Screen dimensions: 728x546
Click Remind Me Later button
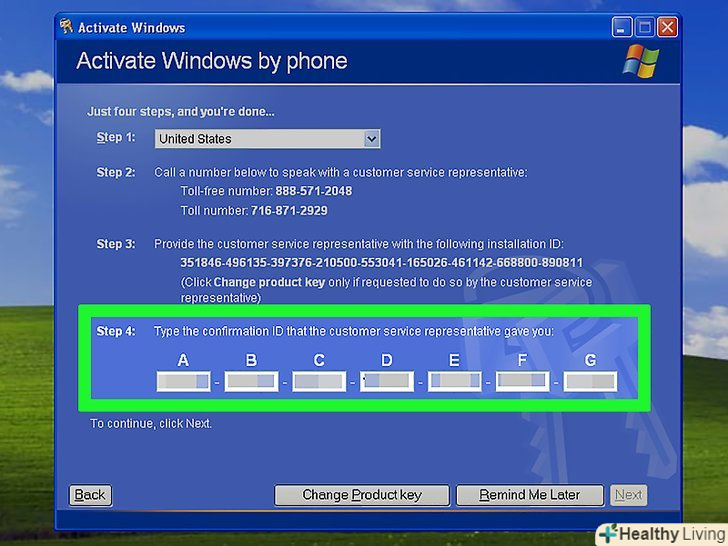coord(530,495)
